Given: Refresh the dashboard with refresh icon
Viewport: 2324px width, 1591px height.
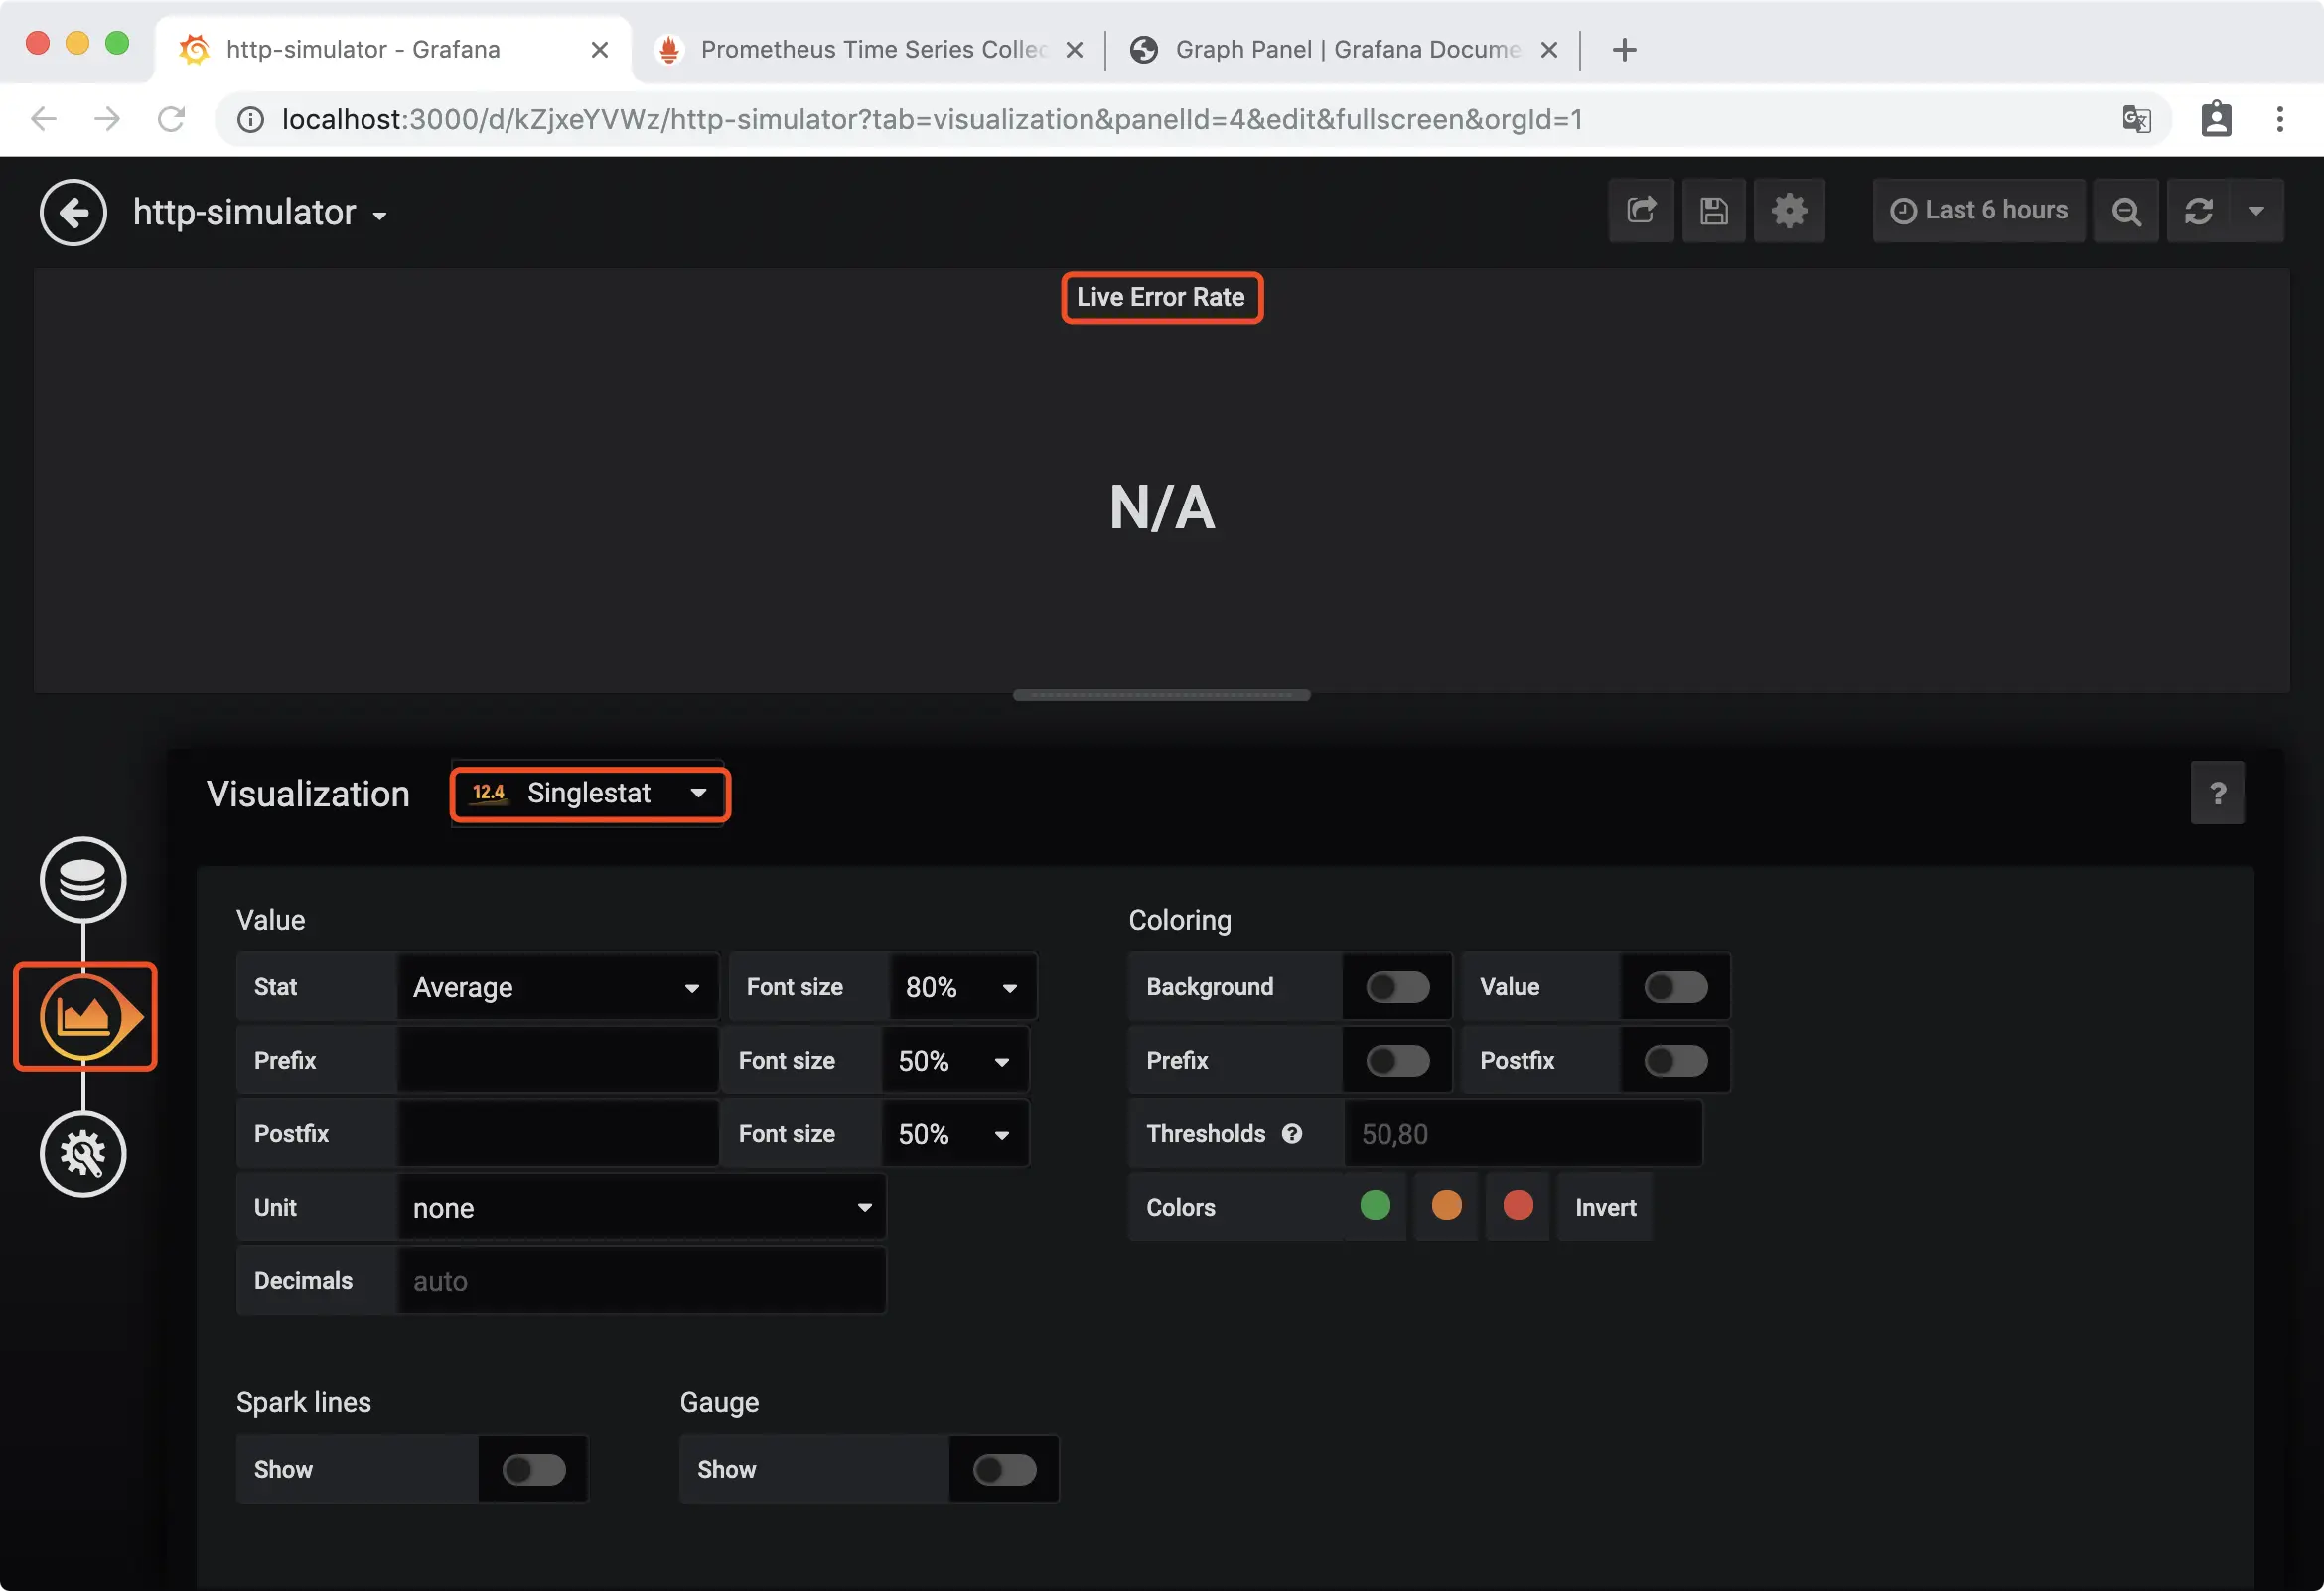Looking at the screenshot, I should point(2198,211).
